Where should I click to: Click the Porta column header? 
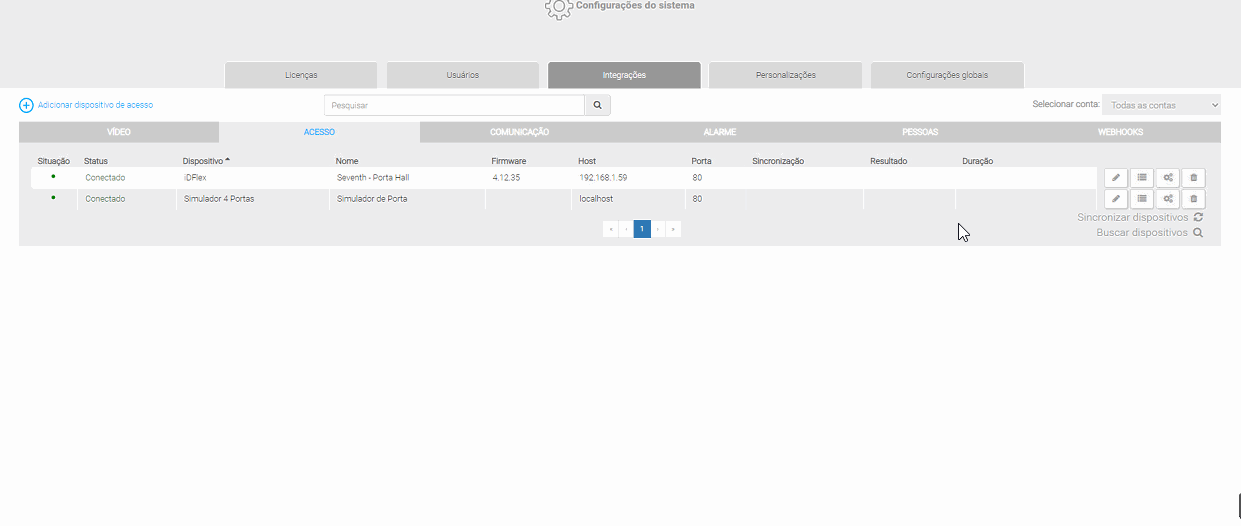point(702,161)
